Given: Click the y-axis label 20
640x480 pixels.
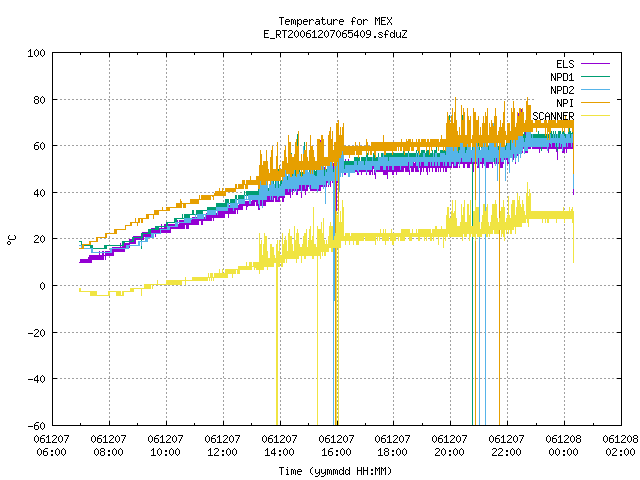Looking at the screenshot, I should (39, 239).
